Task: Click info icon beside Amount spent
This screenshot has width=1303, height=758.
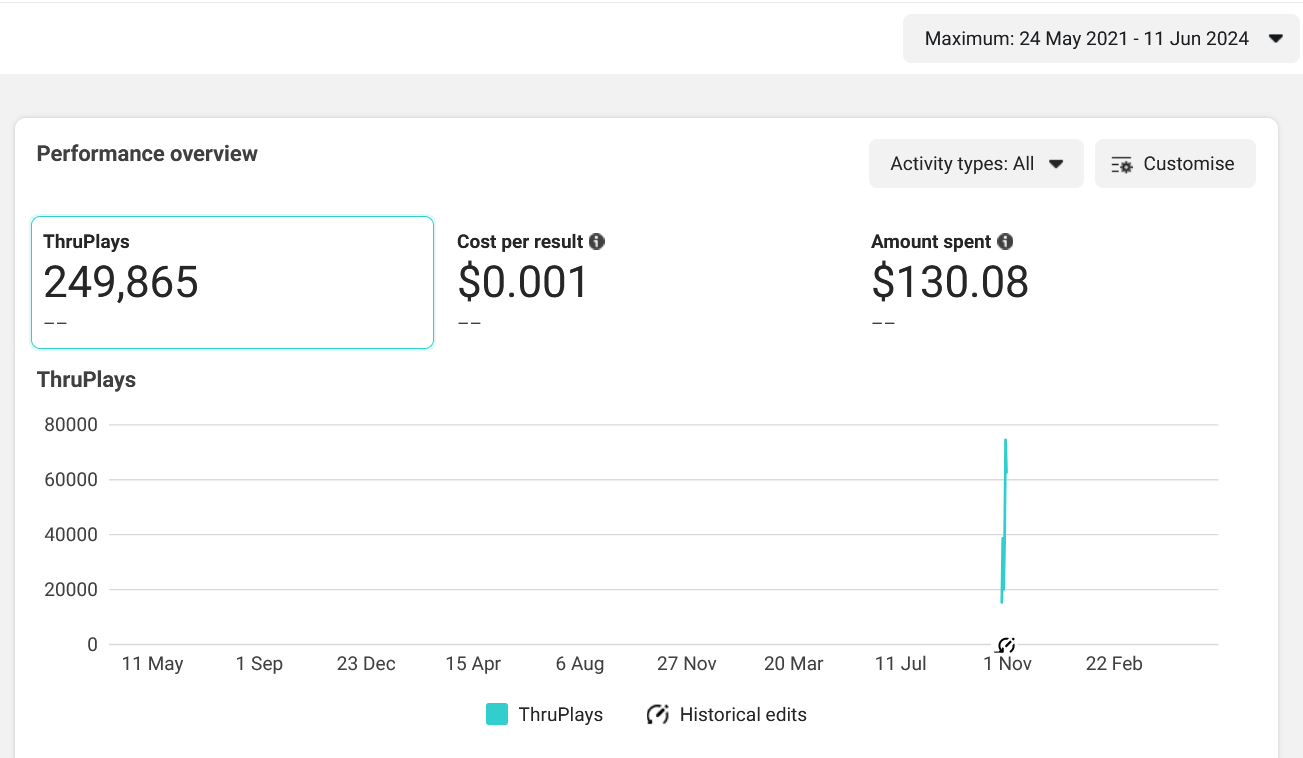Action: tap(1005, 242)
